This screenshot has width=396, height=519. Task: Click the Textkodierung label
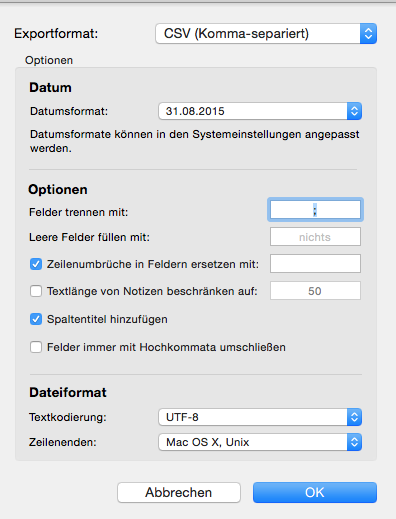pos(68,417)
